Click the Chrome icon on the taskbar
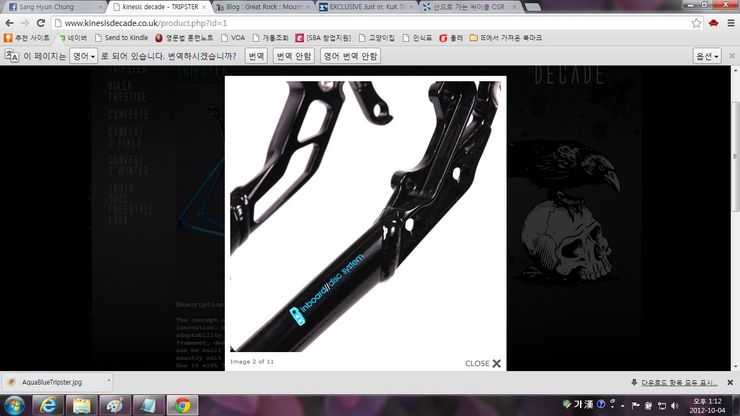This screenshot has height=416, width=740. pos(182,406)
